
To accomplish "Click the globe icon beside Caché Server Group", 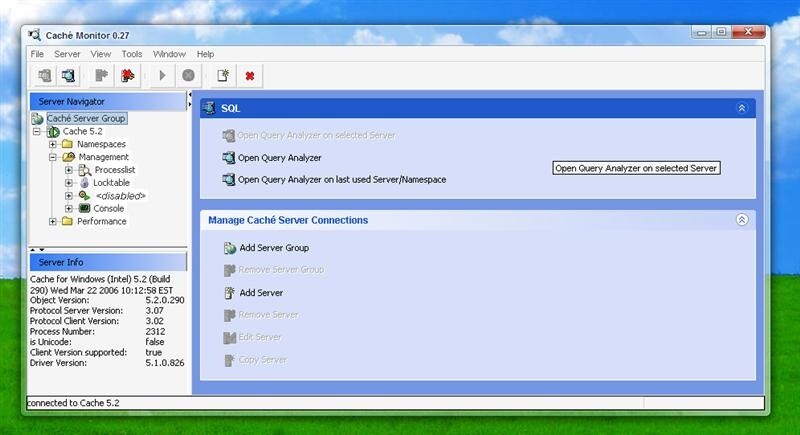I will (37, 119).
